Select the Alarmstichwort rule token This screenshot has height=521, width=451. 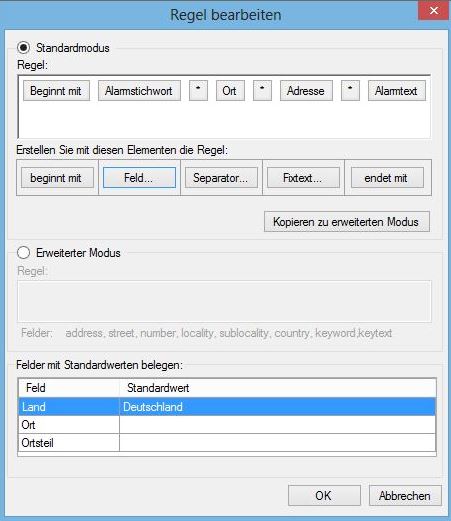139,91
